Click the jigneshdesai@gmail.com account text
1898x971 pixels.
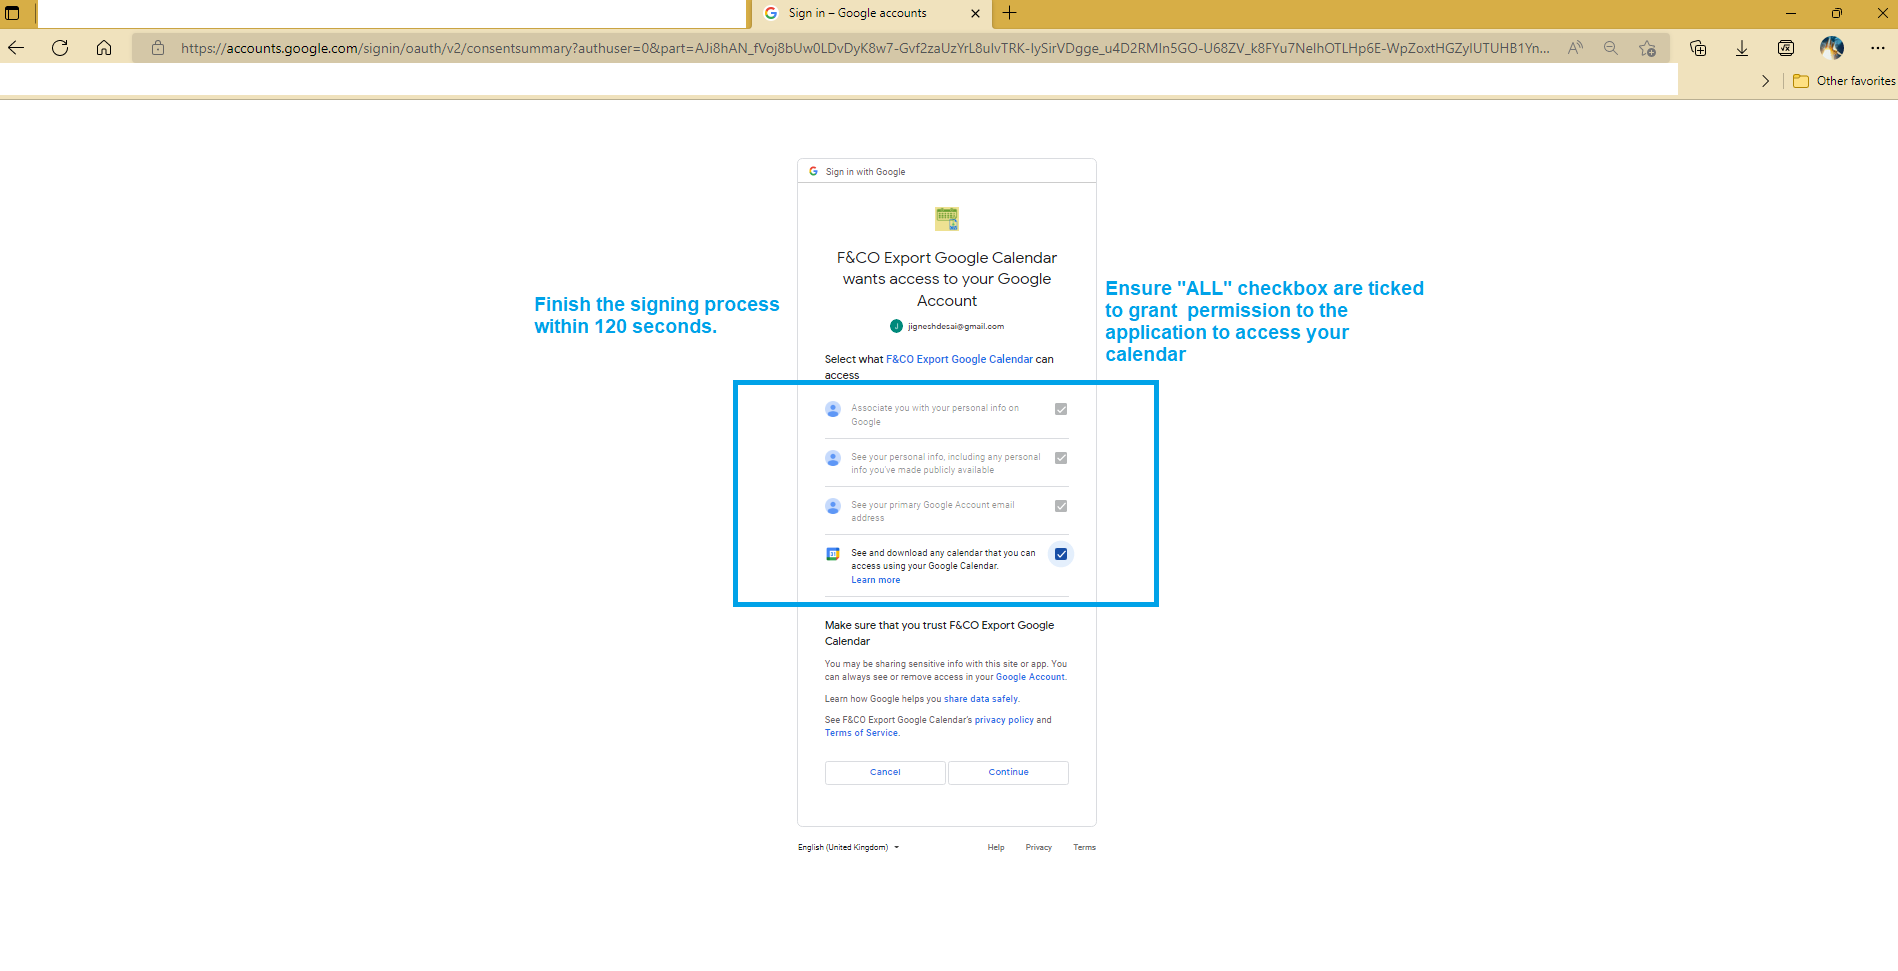(956, 326)
